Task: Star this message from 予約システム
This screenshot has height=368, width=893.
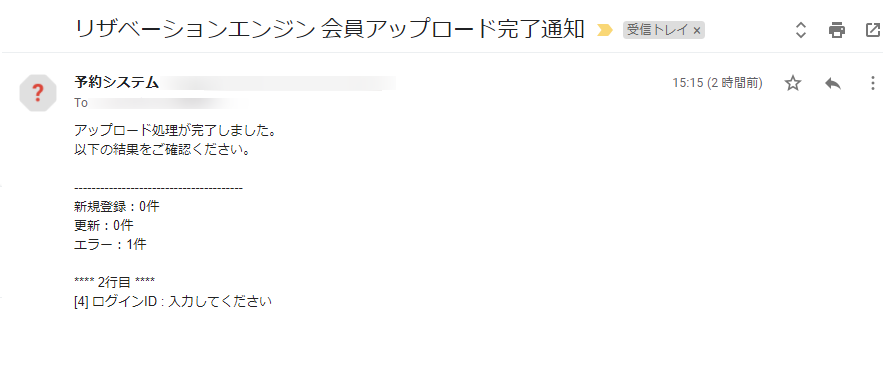Action: coord(793,84)
